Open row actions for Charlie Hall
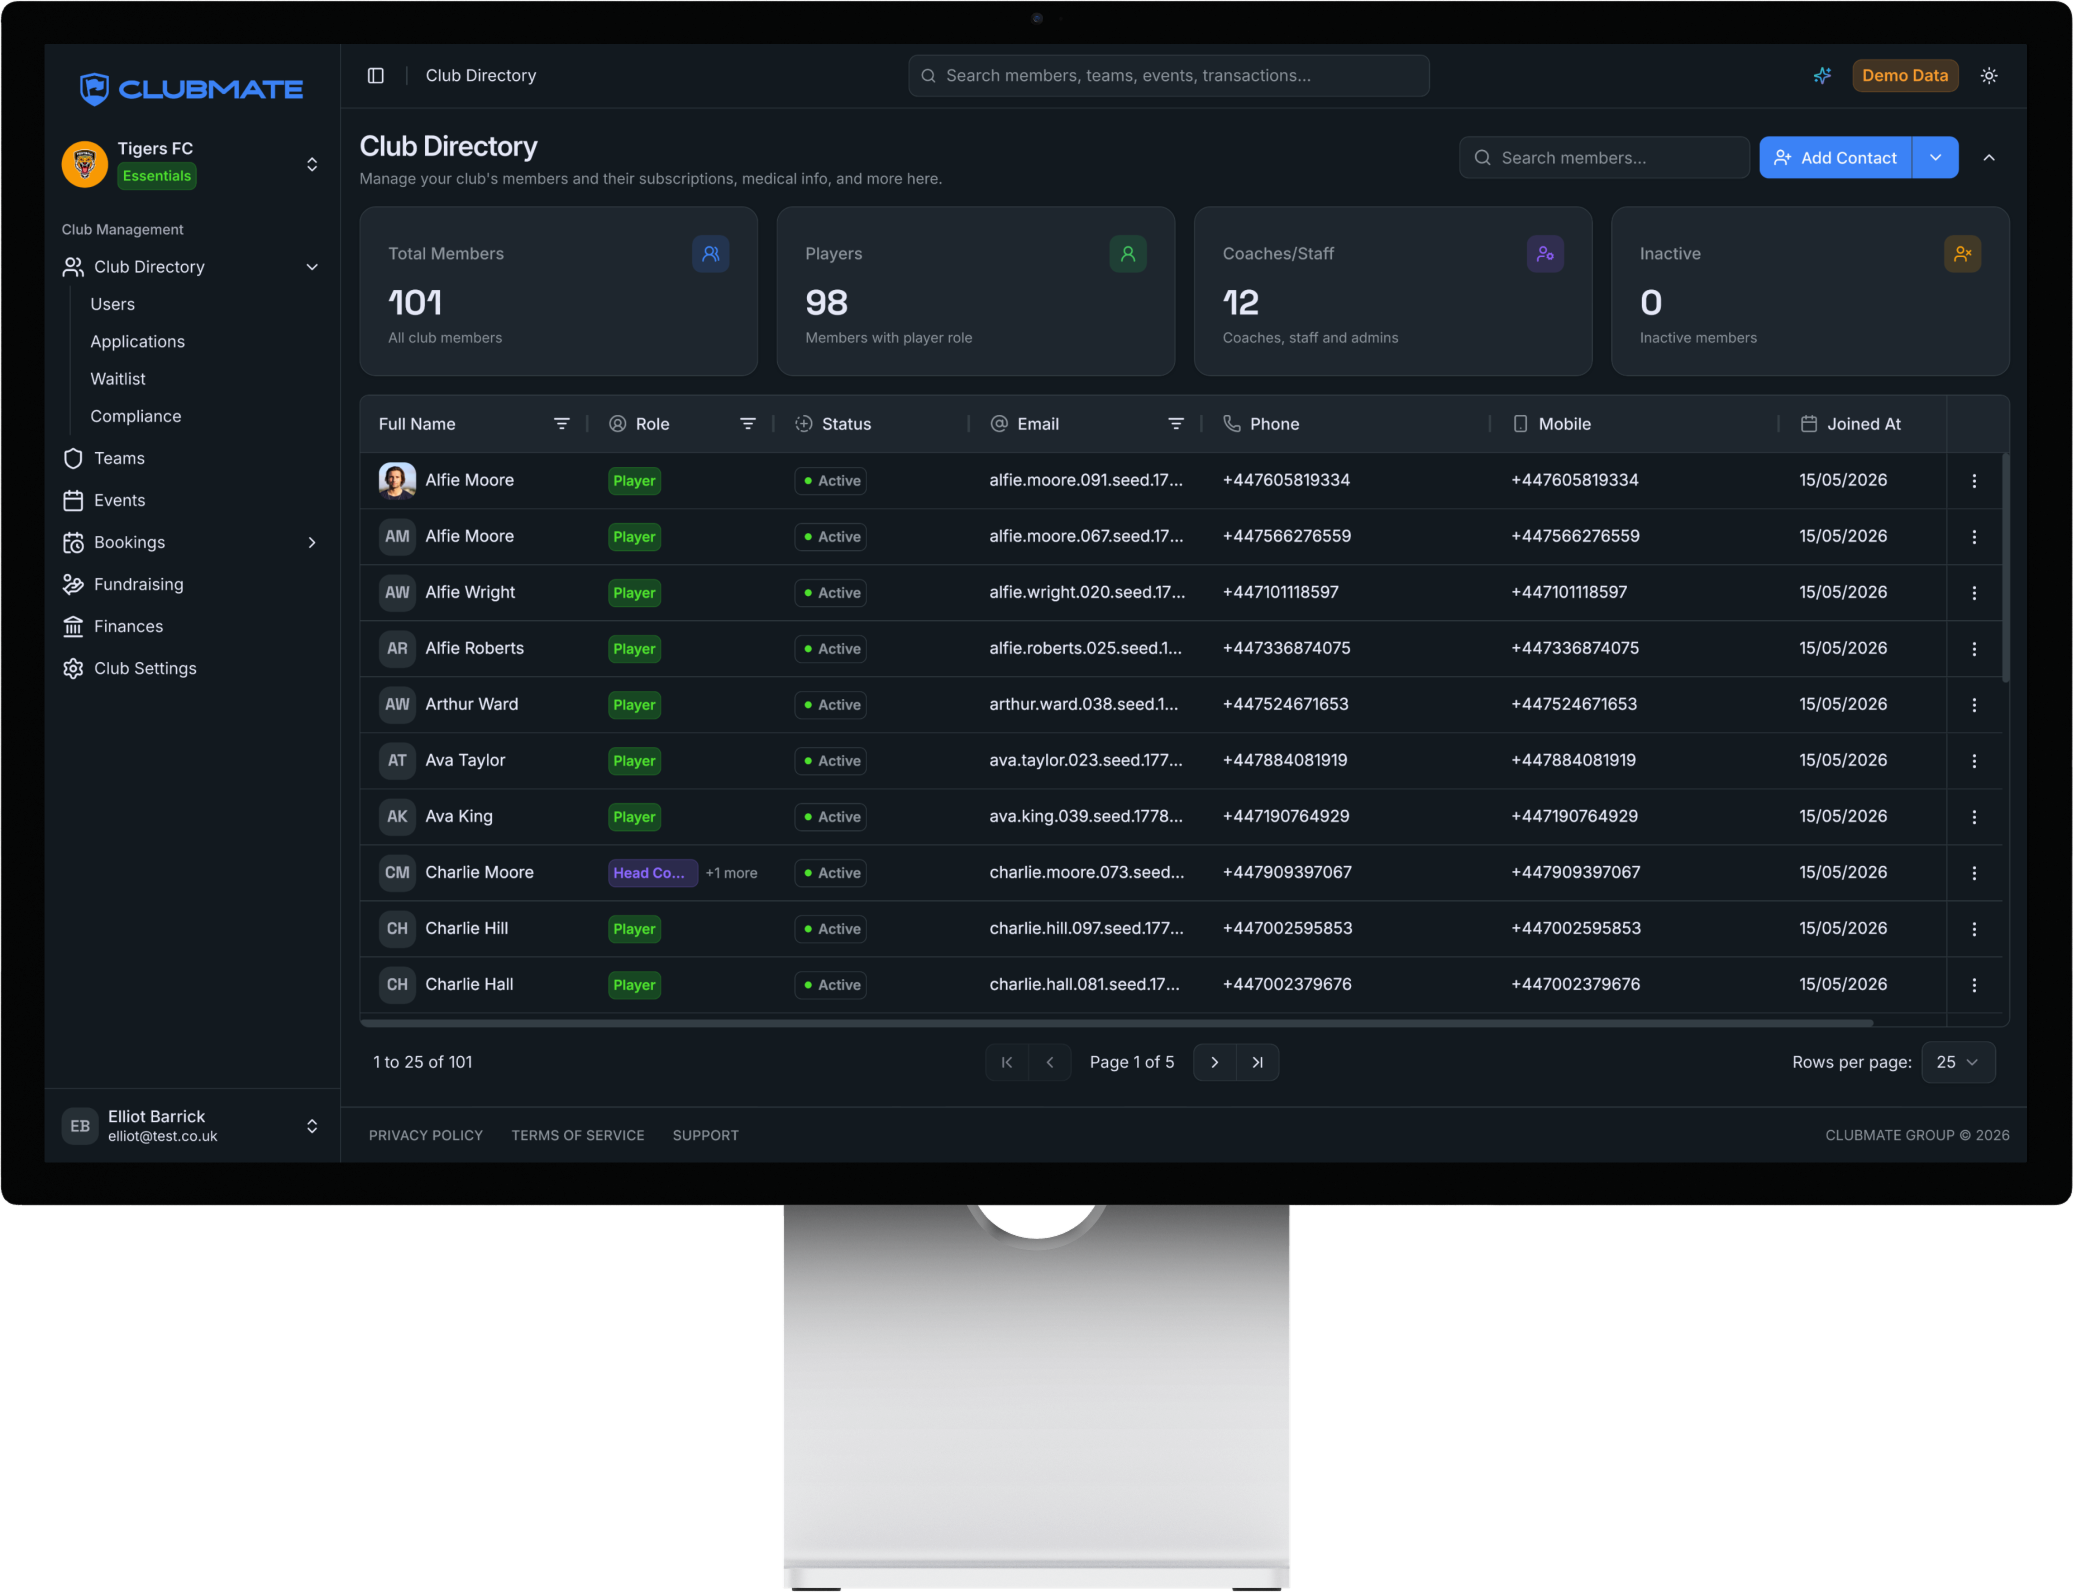Viewport: 2073px width, 1592px height. (x=1974, y=985)
